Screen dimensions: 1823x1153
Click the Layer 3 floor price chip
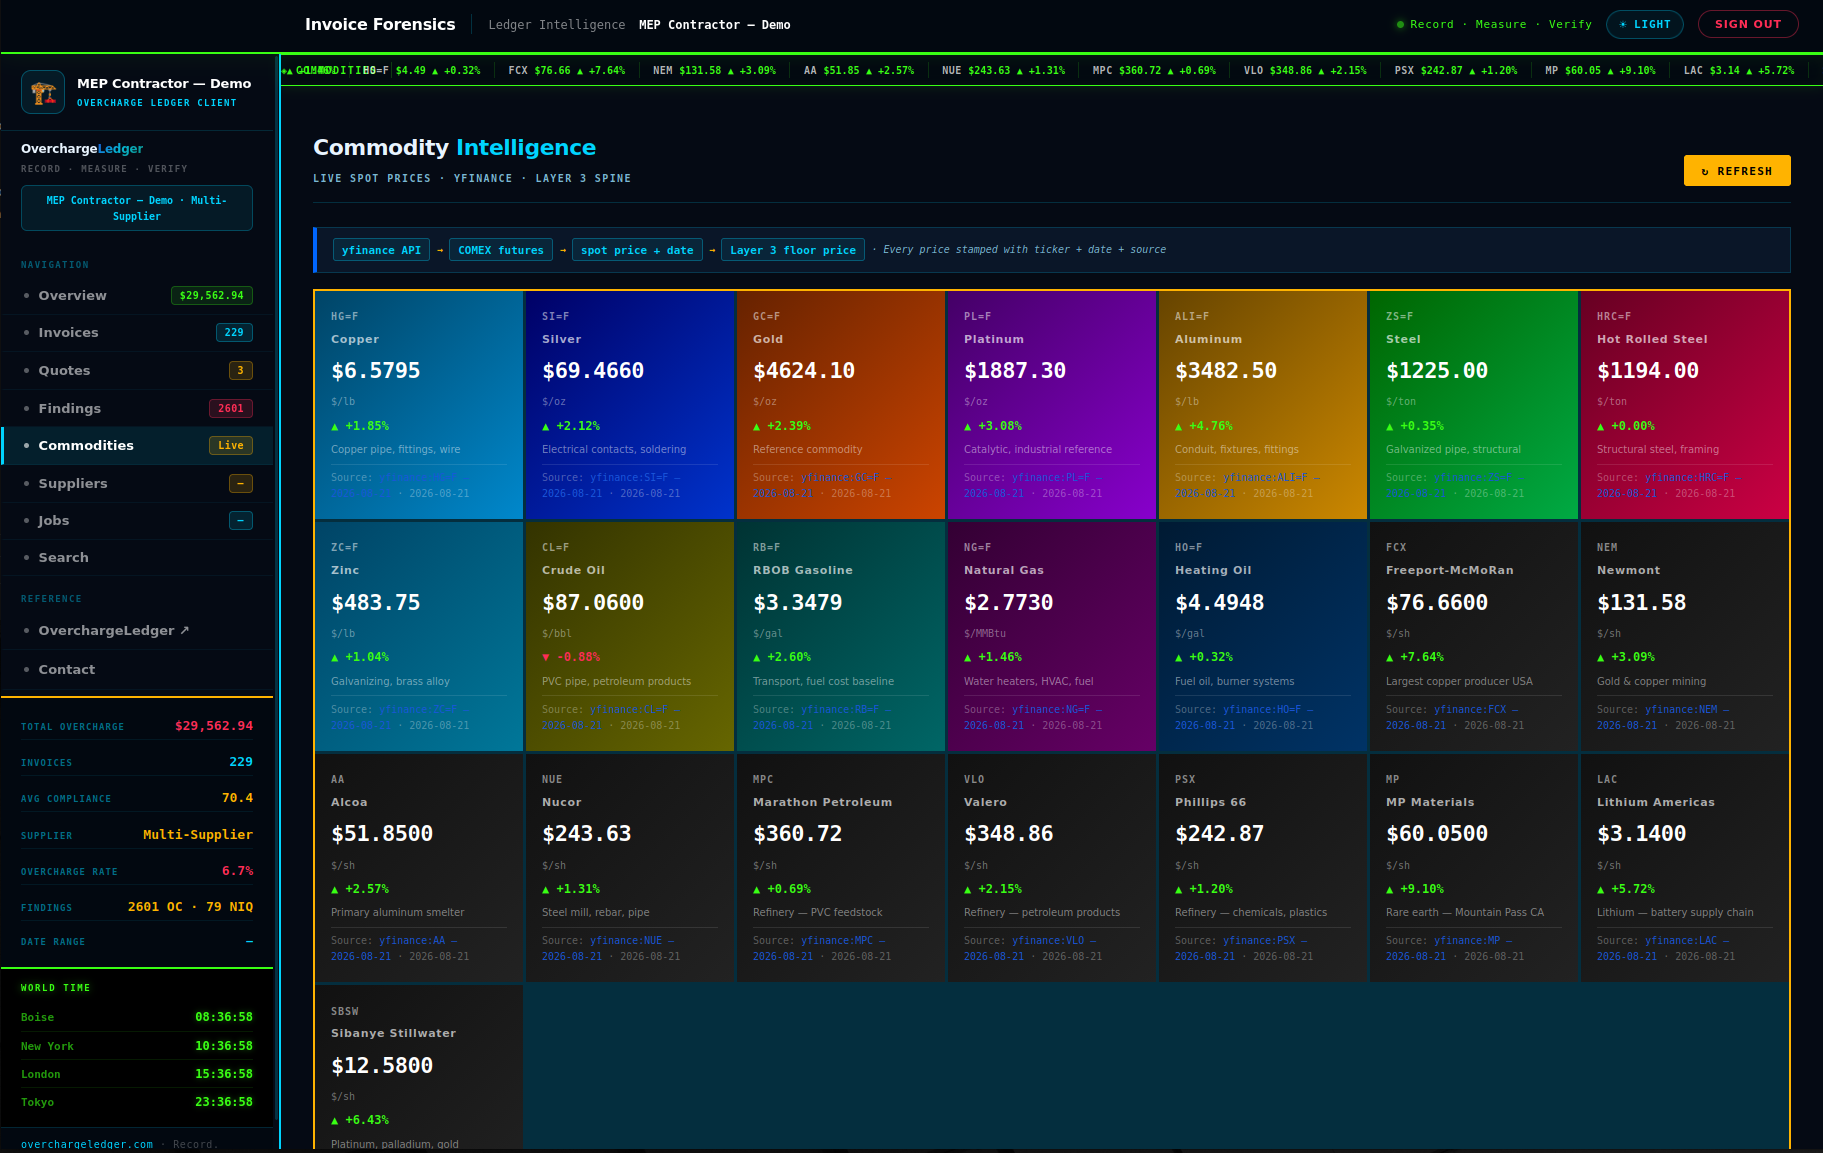pos(793,250)
